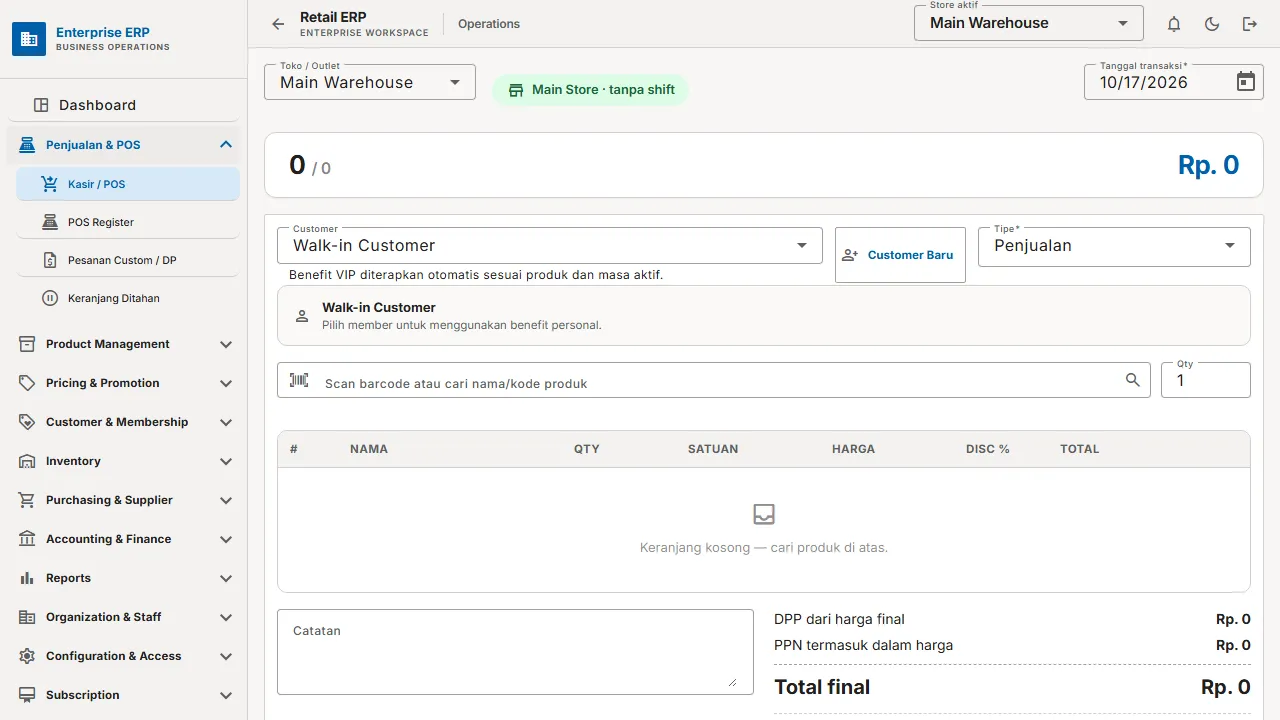
Task: Click the Customer Baru button
Action: click(x=900, y=255)
